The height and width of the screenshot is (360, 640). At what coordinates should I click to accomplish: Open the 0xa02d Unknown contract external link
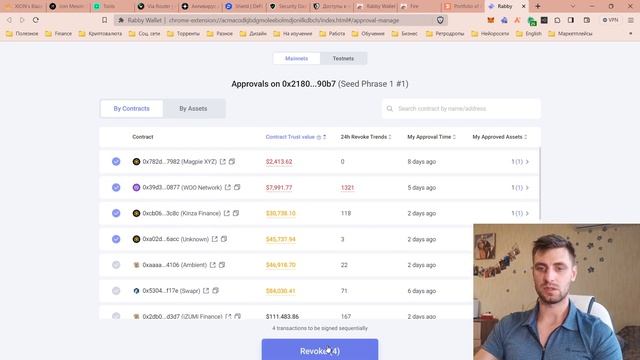click(x=215, y=239)
